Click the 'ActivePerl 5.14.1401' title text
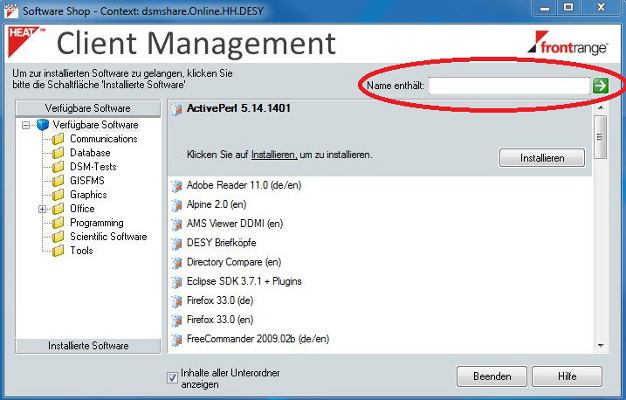This screenshot has height=400, width=626. [x=239, y=108]
